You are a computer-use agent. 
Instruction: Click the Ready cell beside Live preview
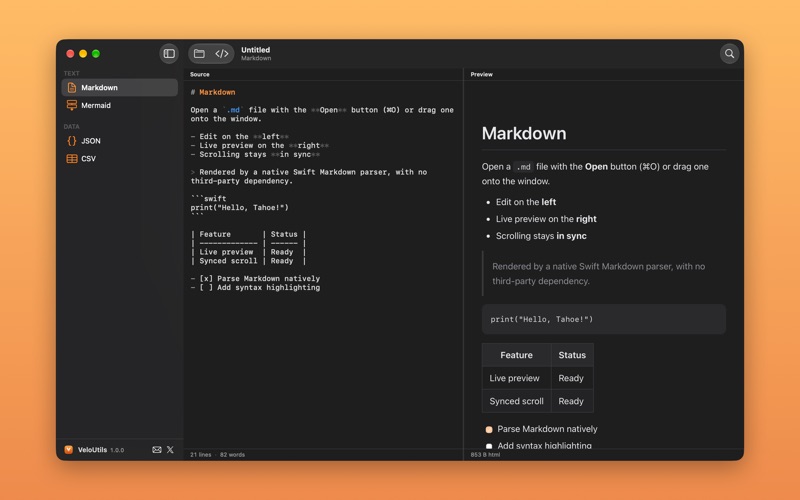(x=572, y=378)
